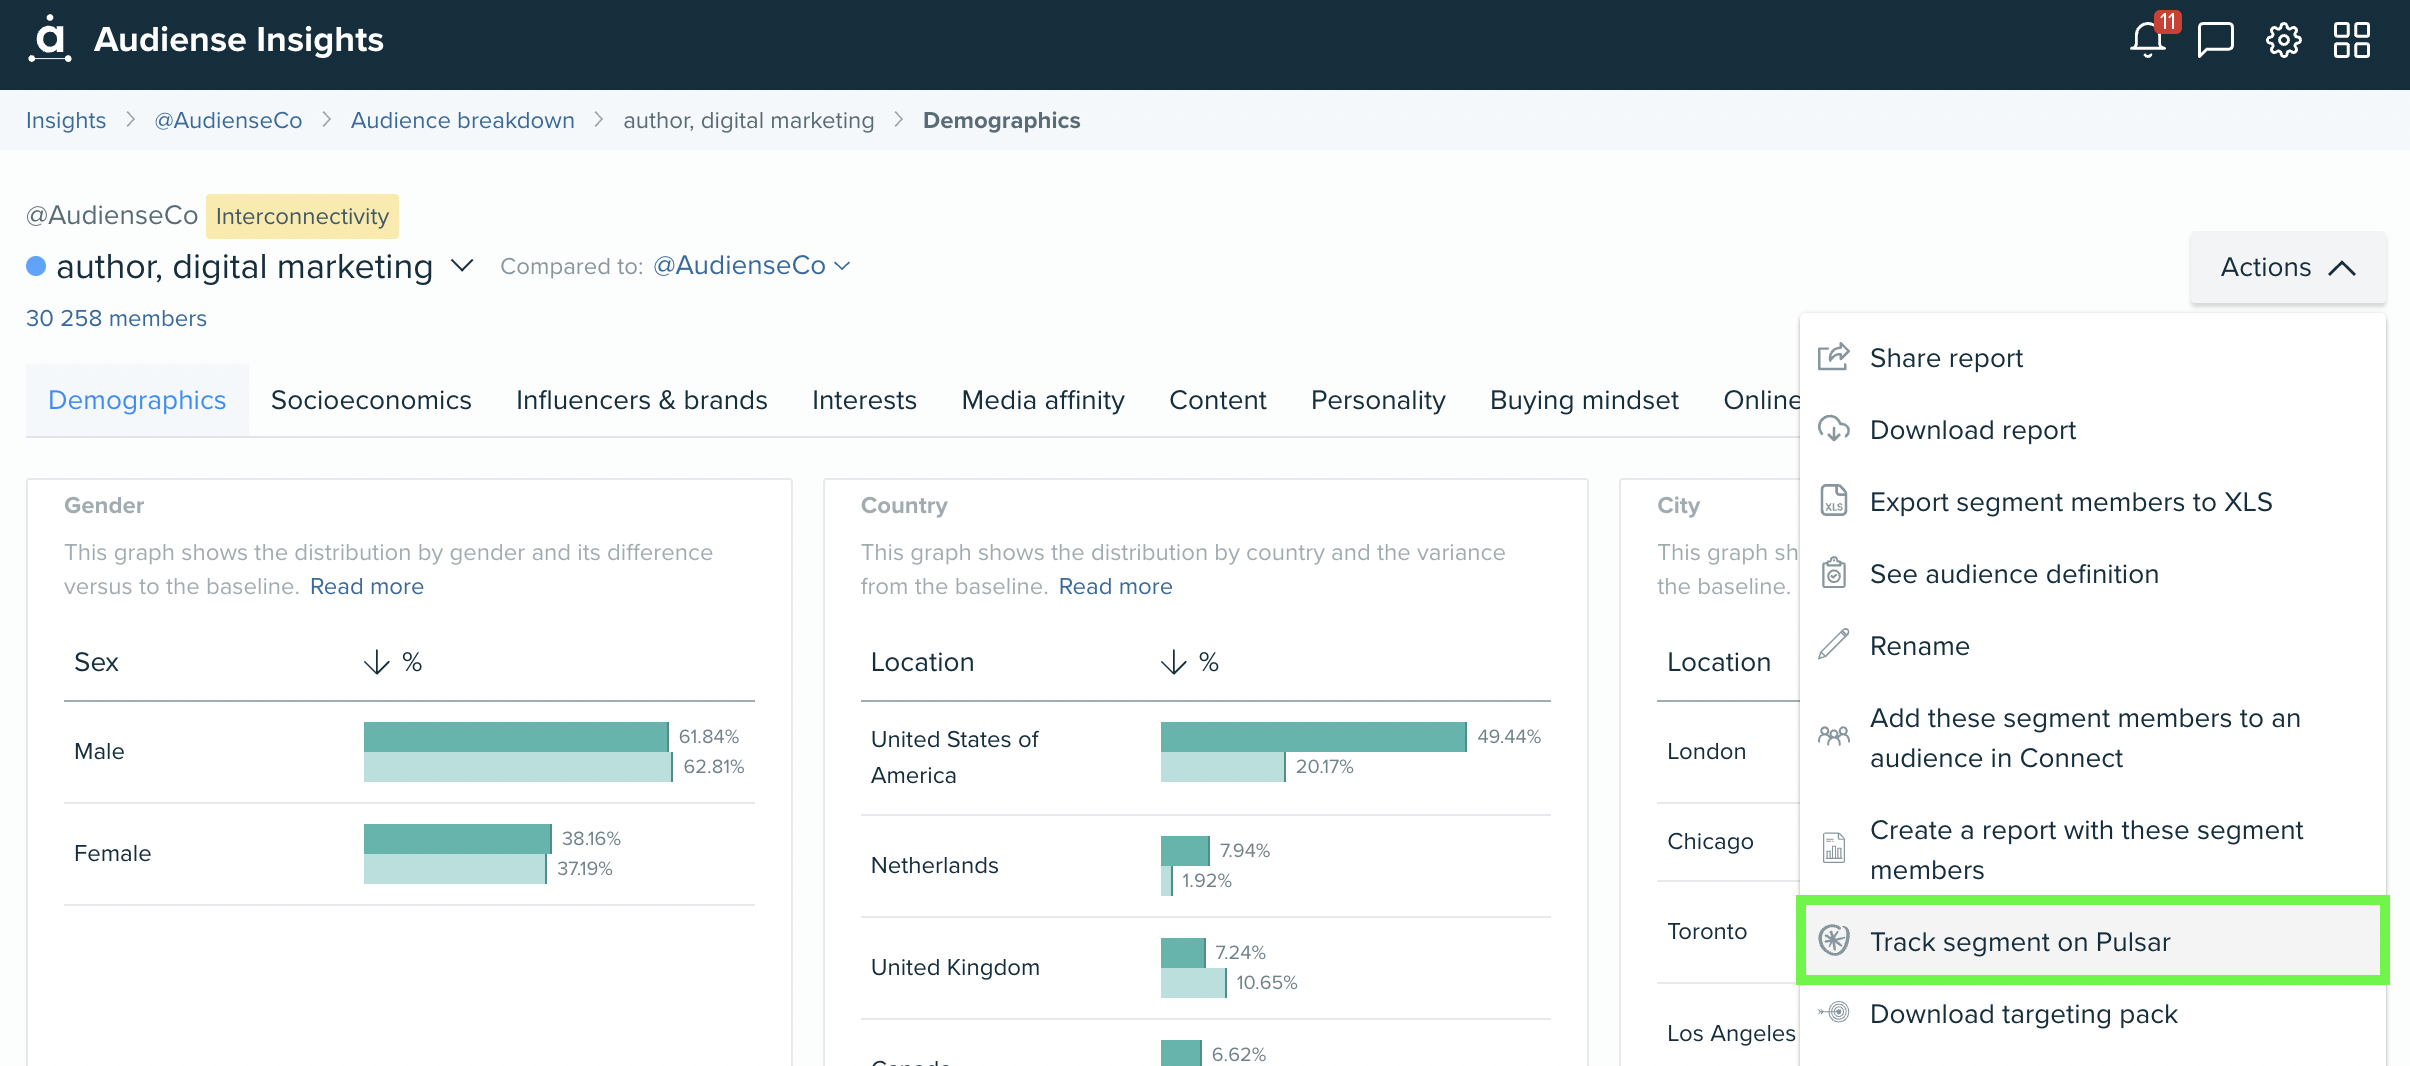
Task: Select the Female row label
Action: 112,853
